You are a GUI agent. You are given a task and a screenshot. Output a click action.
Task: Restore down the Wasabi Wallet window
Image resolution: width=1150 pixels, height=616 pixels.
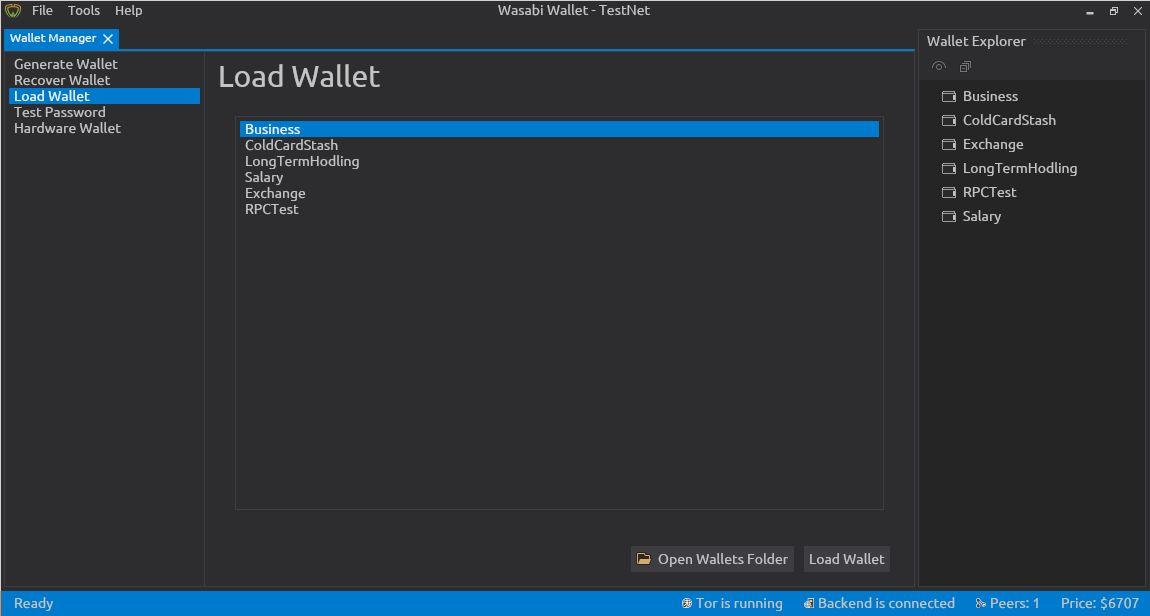pyautogui.click(x=1113, y=11)
